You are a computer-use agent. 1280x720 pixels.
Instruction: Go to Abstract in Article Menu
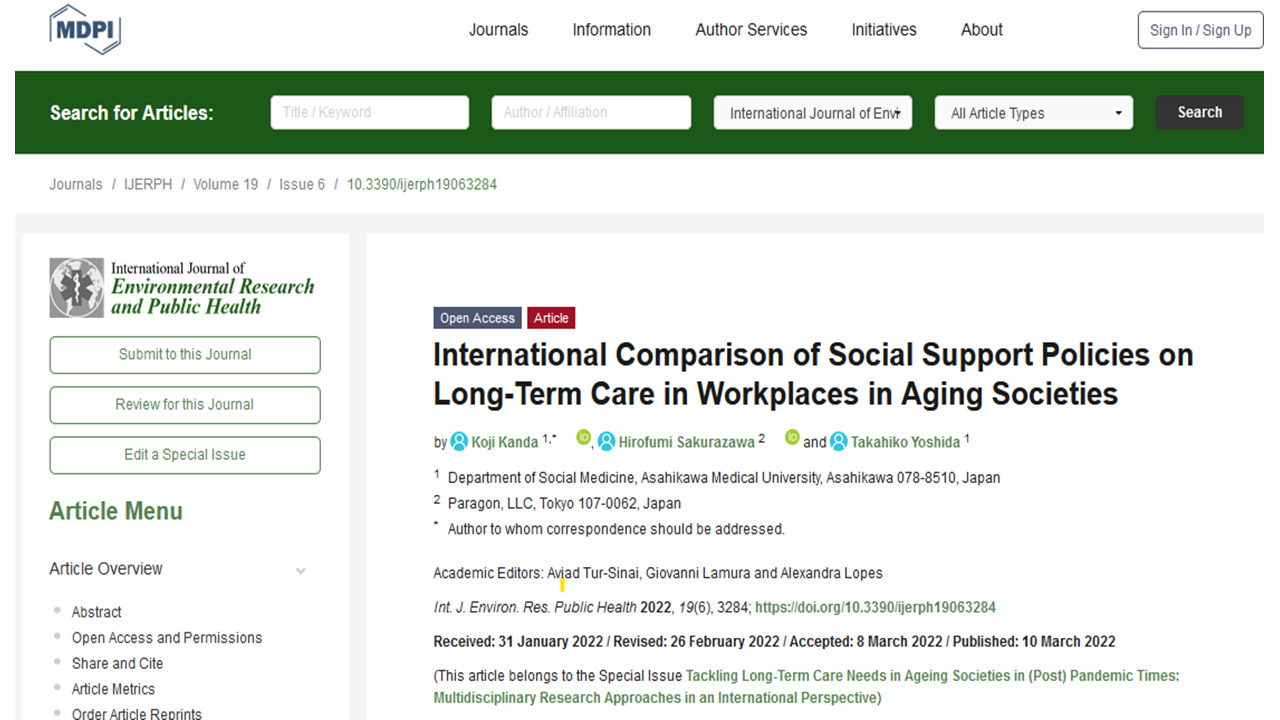click(x=96, y=612)
